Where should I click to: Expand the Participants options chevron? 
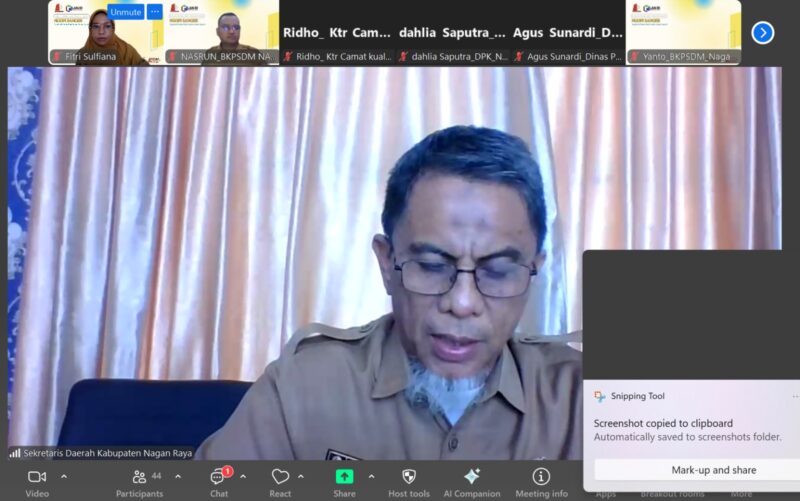[178, 477]
